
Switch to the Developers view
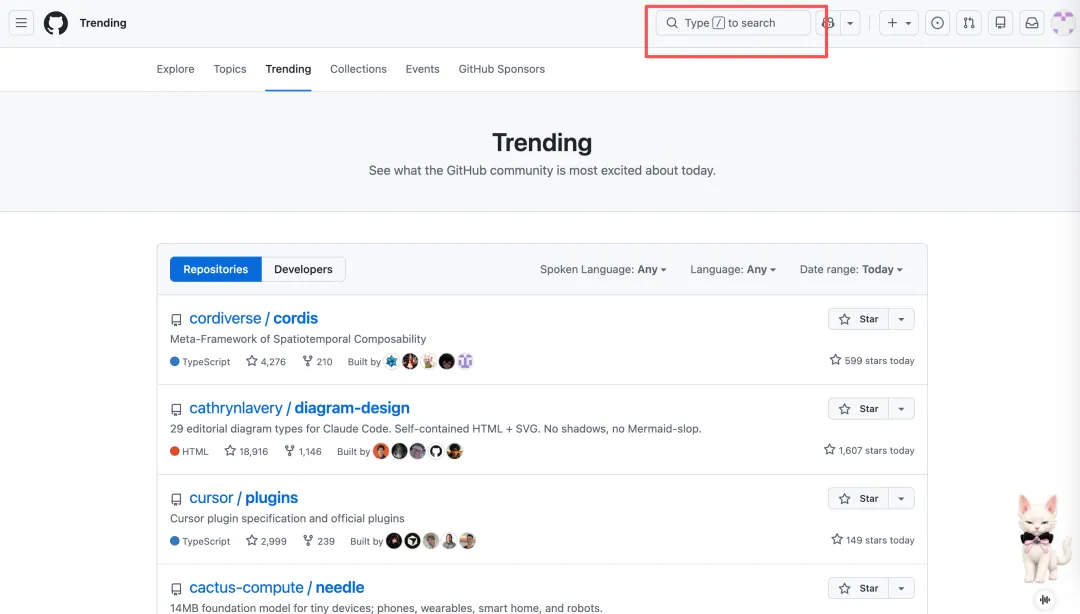(303, 269)
